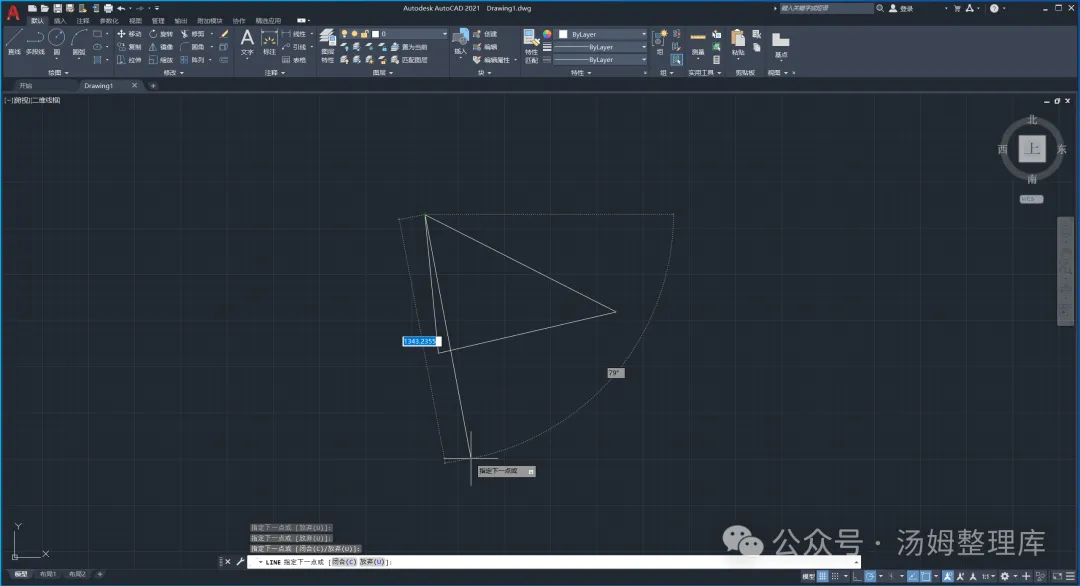The image size is (1080, 586).
Task: Switch to the Manage (管理) ribbon tab
Action: [158, 21]
